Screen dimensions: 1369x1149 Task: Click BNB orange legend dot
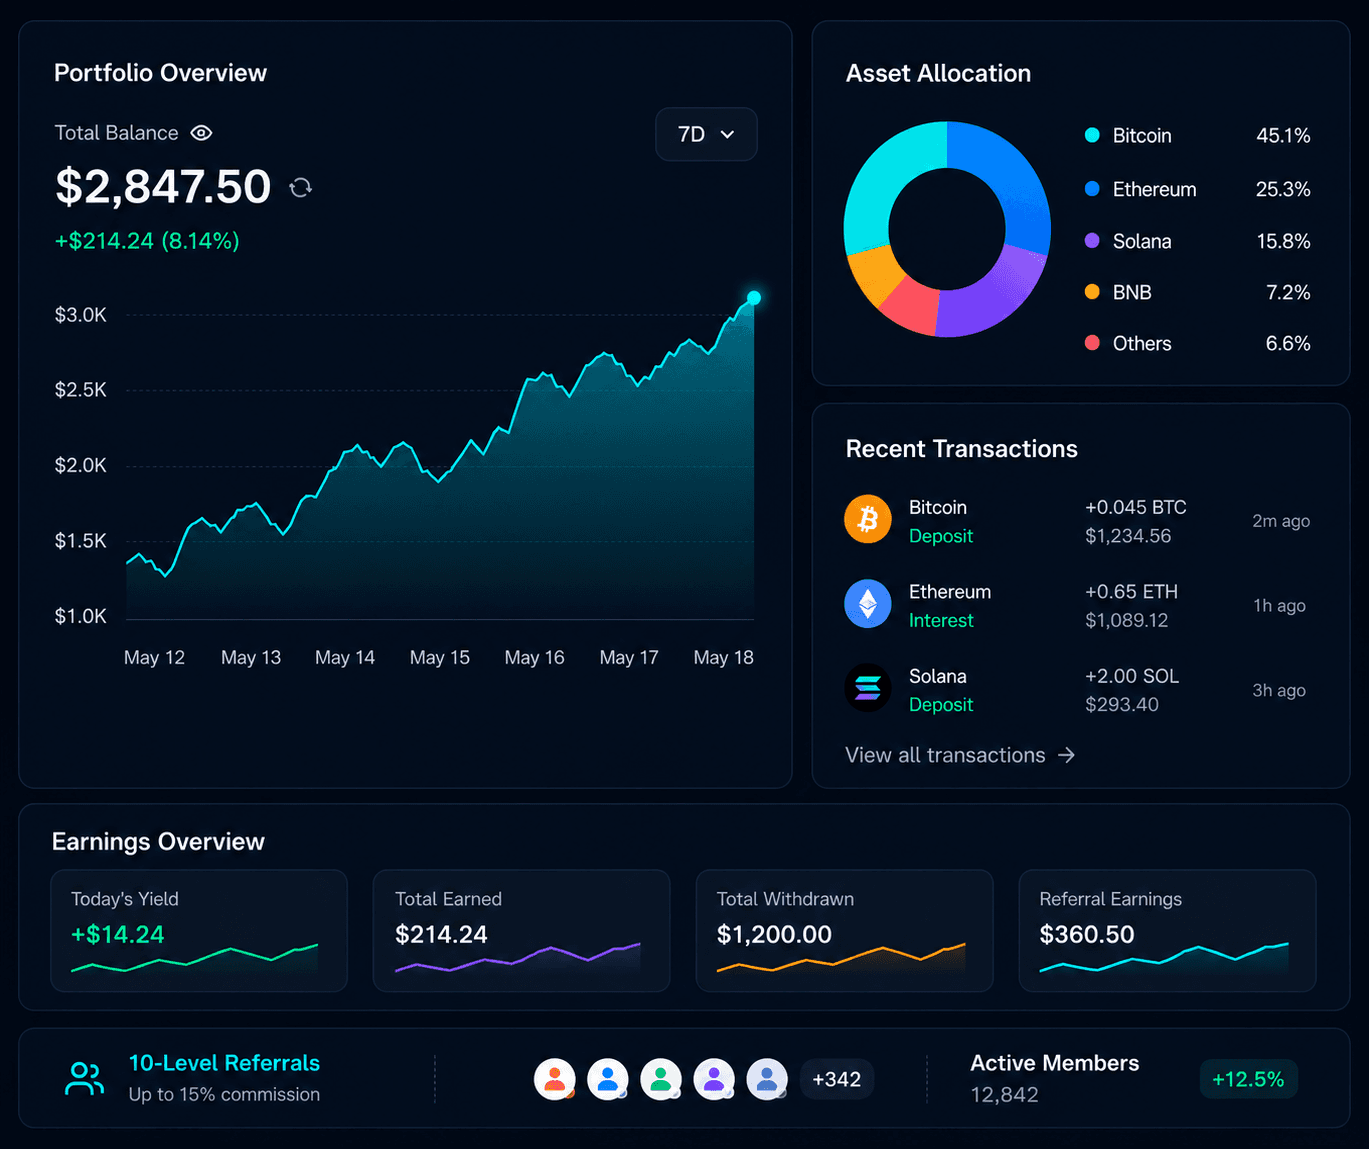tap(1092, 292)
